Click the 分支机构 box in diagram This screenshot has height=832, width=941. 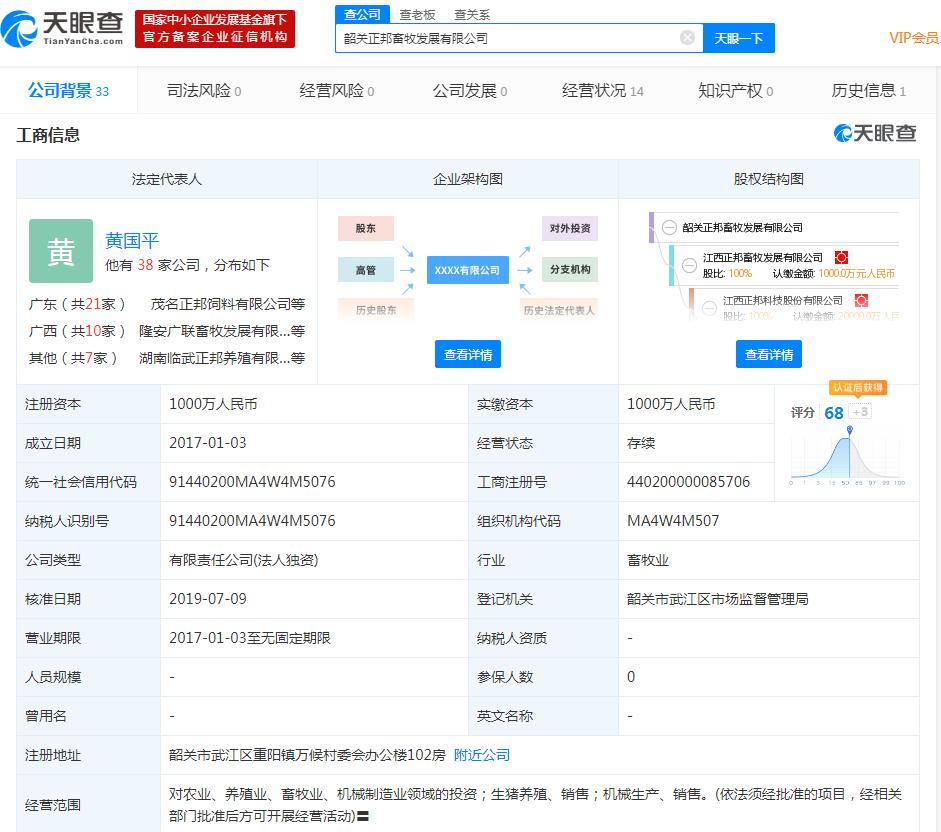(570, 270)
